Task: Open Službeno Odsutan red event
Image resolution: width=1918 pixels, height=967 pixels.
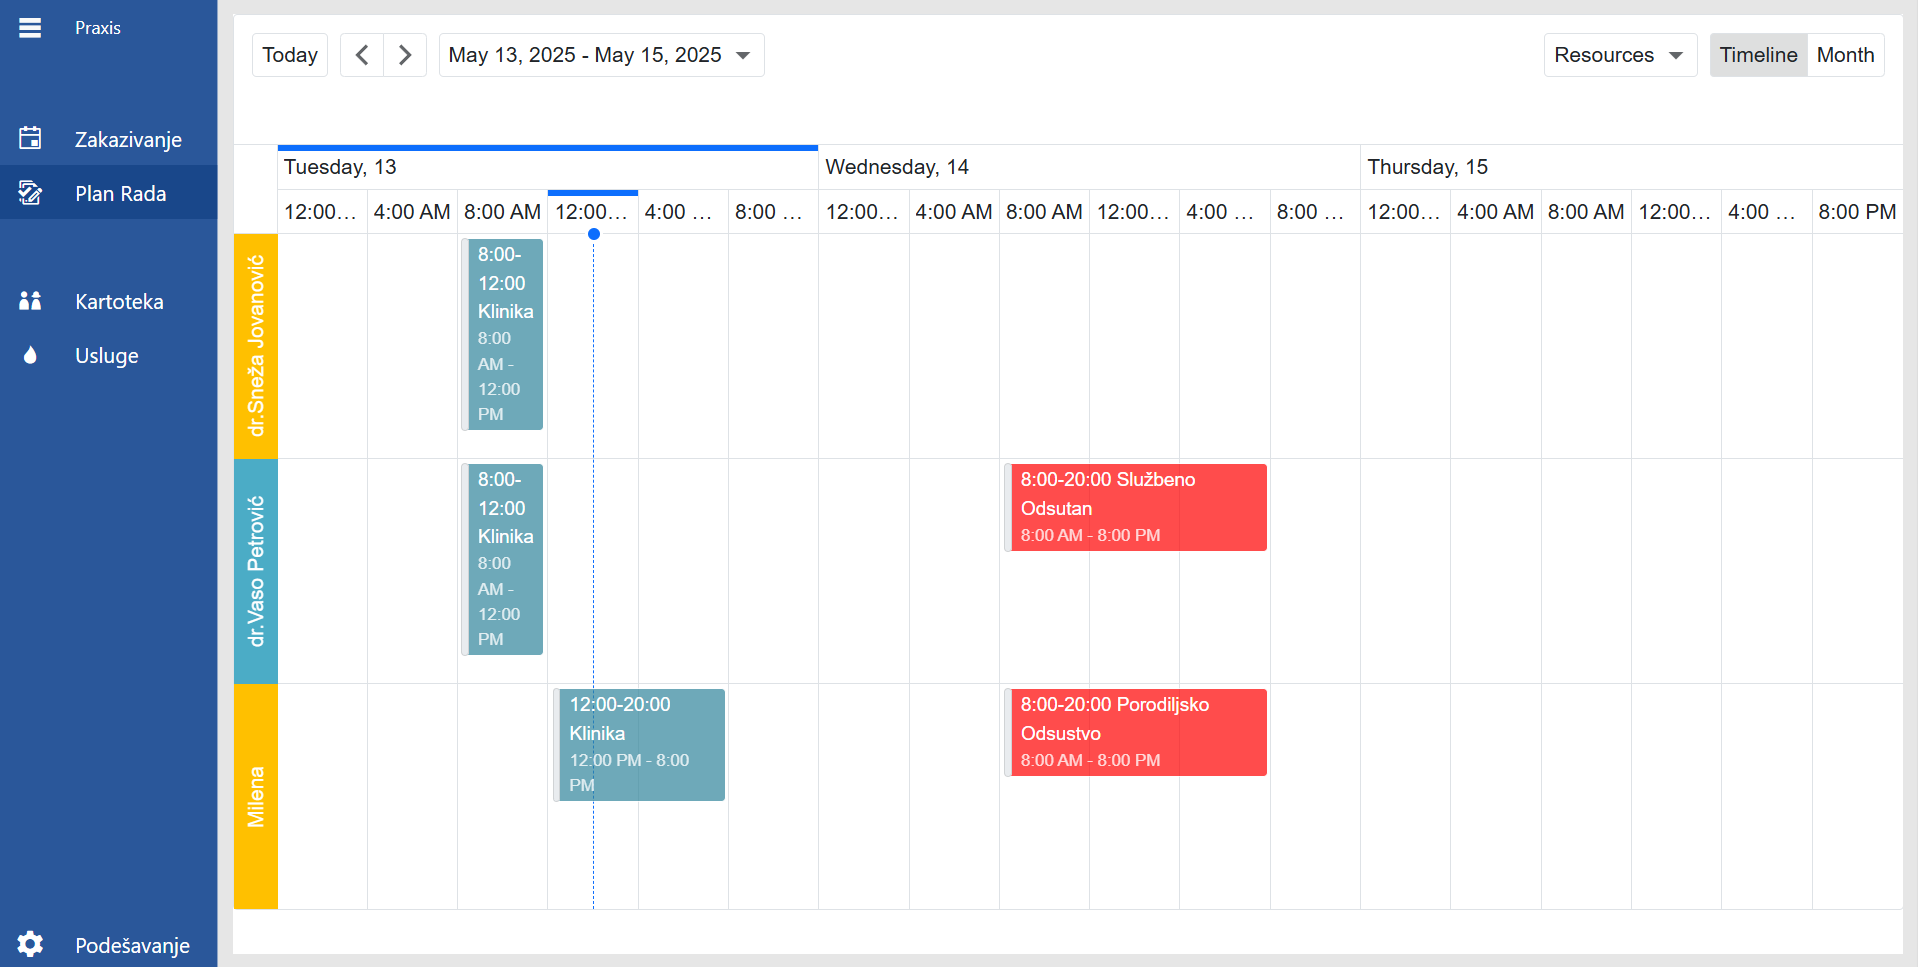Action: (1136, 507)
